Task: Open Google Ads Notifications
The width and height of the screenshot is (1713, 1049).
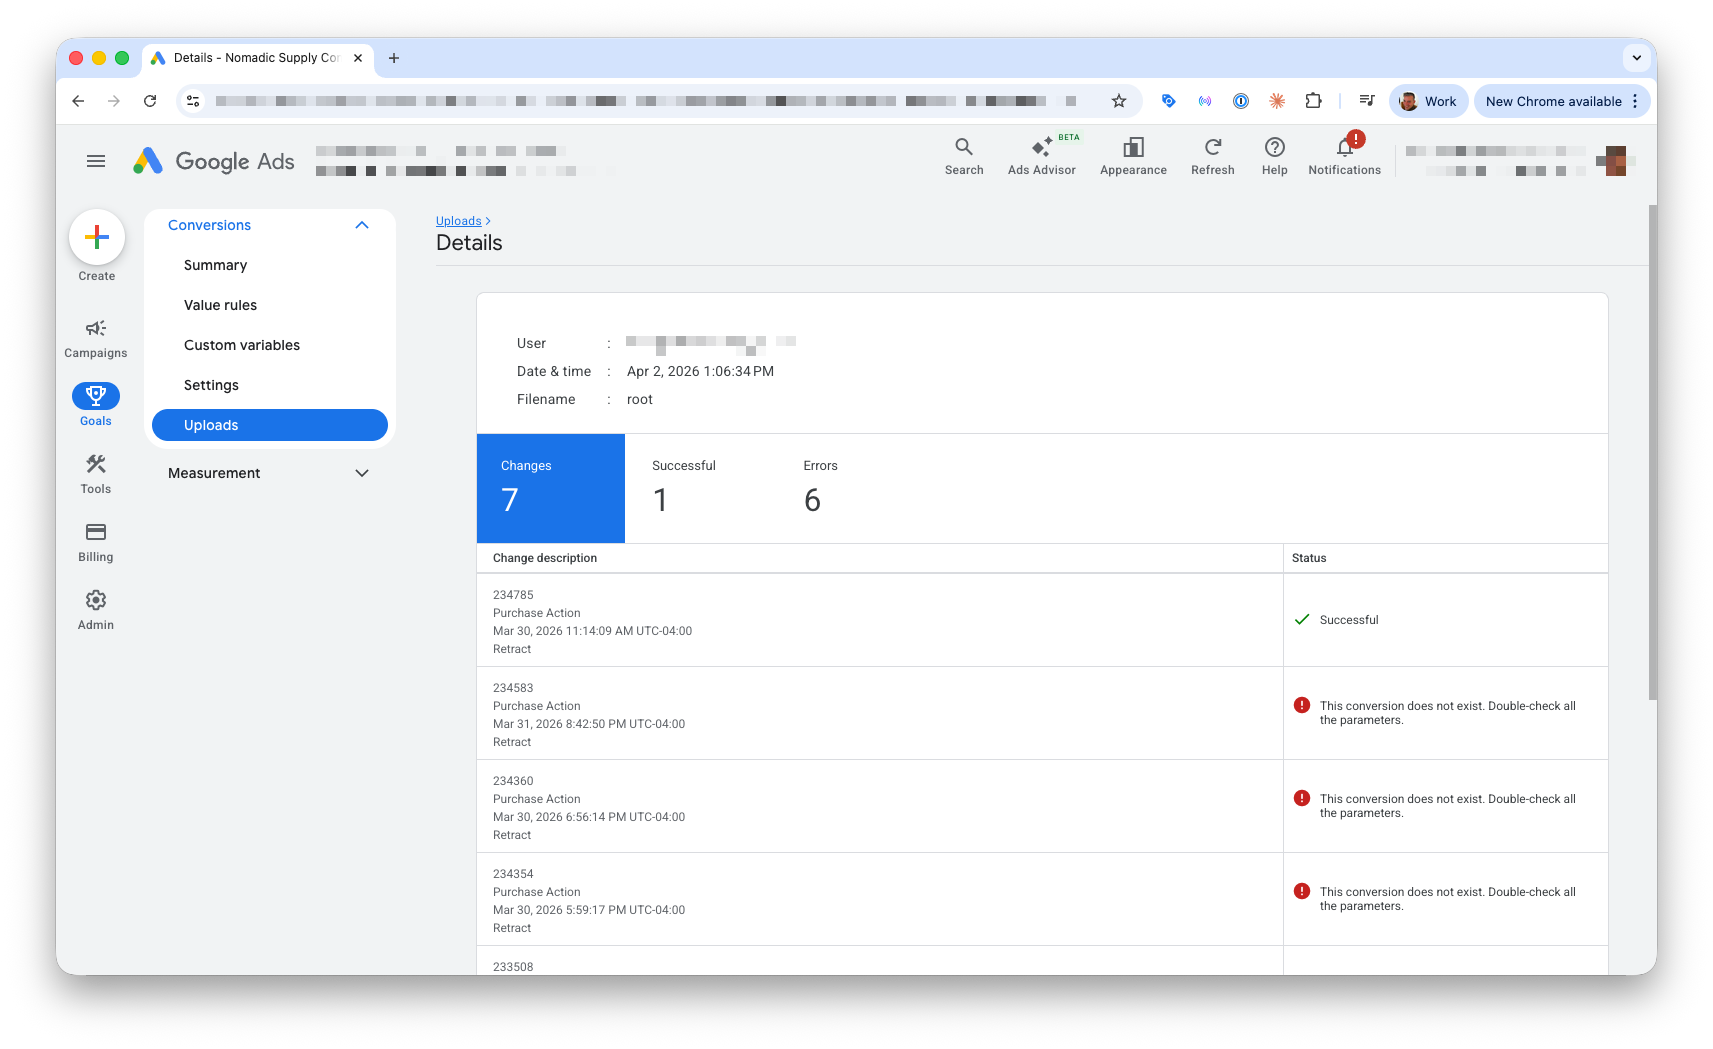Action: [1344, 155]
